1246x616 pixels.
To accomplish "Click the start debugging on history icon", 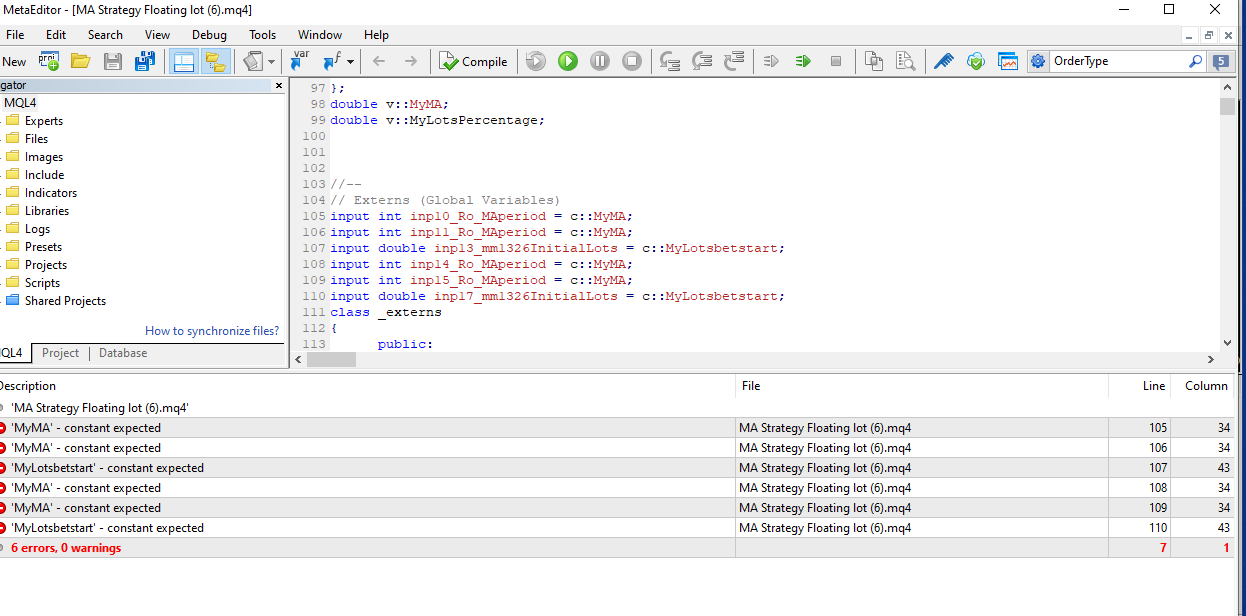I will click(536, 61).
